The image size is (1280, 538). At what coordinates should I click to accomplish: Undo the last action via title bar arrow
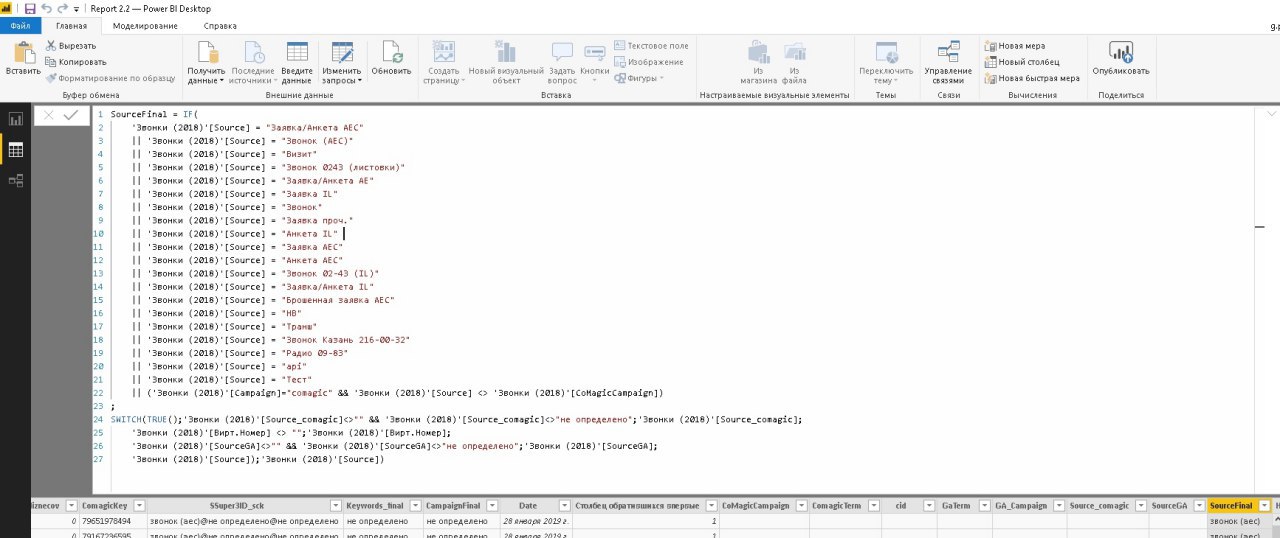click(x=46, y=8)
